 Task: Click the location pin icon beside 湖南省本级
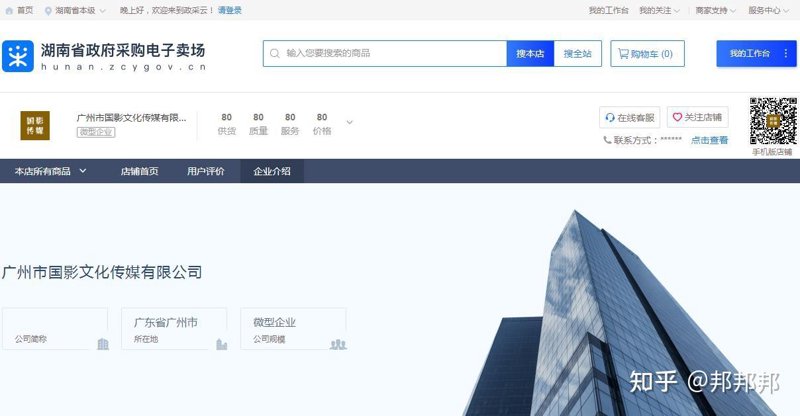tap(48, 11)
